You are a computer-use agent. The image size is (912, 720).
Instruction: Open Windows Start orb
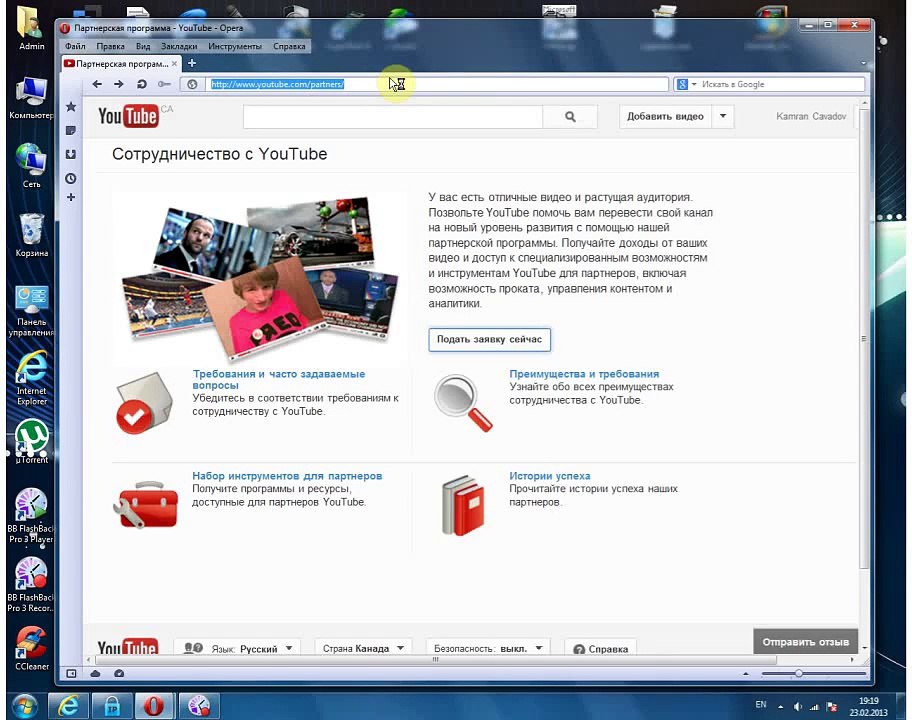click(x=24, y=706)
